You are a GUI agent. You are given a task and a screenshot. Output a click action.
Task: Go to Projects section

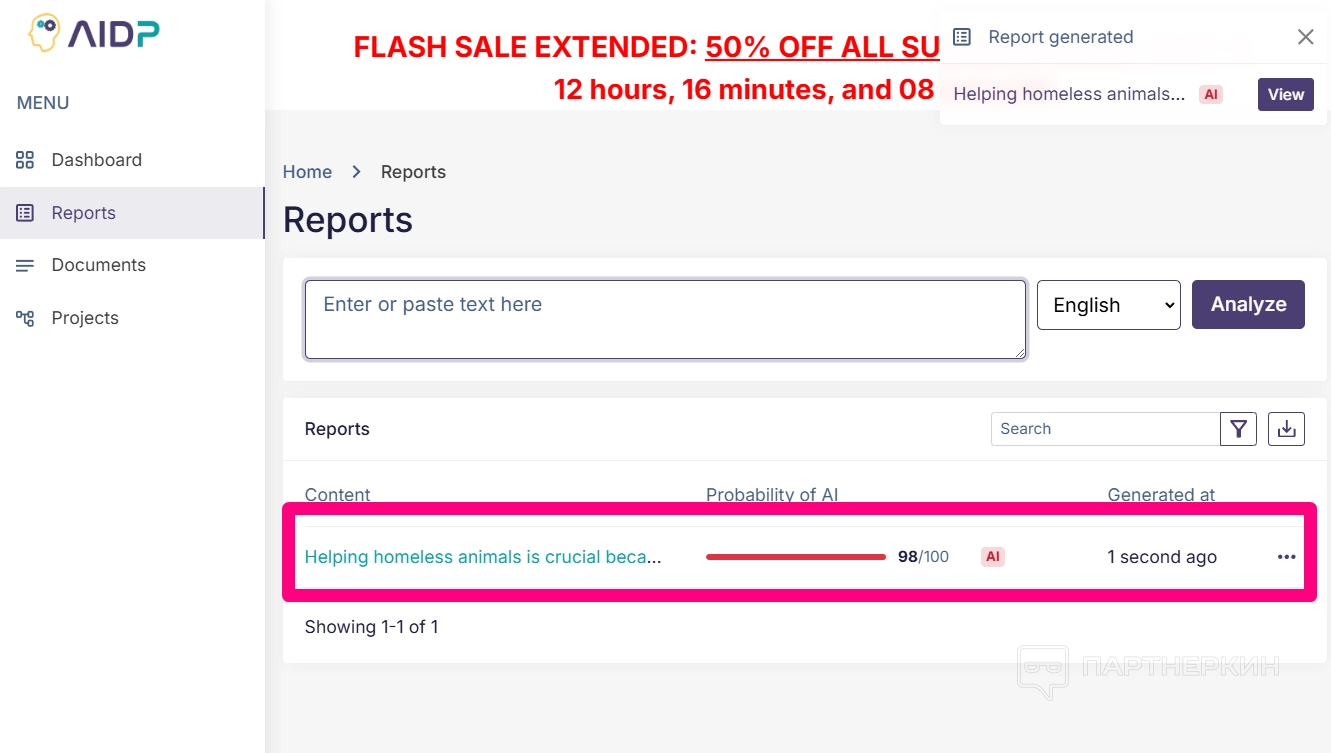85,318
